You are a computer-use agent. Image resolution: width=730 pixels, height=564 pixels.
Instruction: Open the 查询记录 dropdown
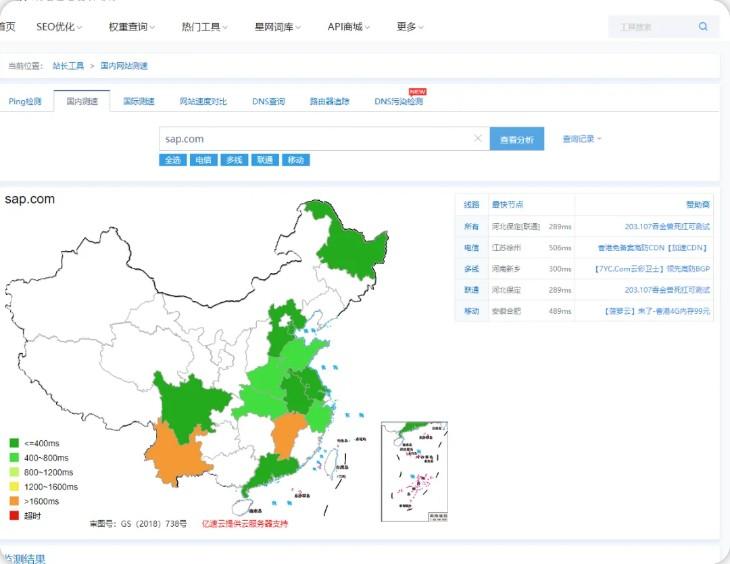(x=582, y=139)
